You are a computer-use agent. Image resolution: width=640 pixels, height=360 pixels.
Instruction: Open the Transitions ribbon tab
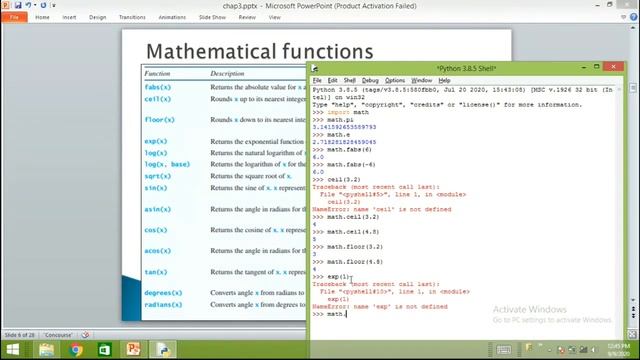[x=132, y=18]
